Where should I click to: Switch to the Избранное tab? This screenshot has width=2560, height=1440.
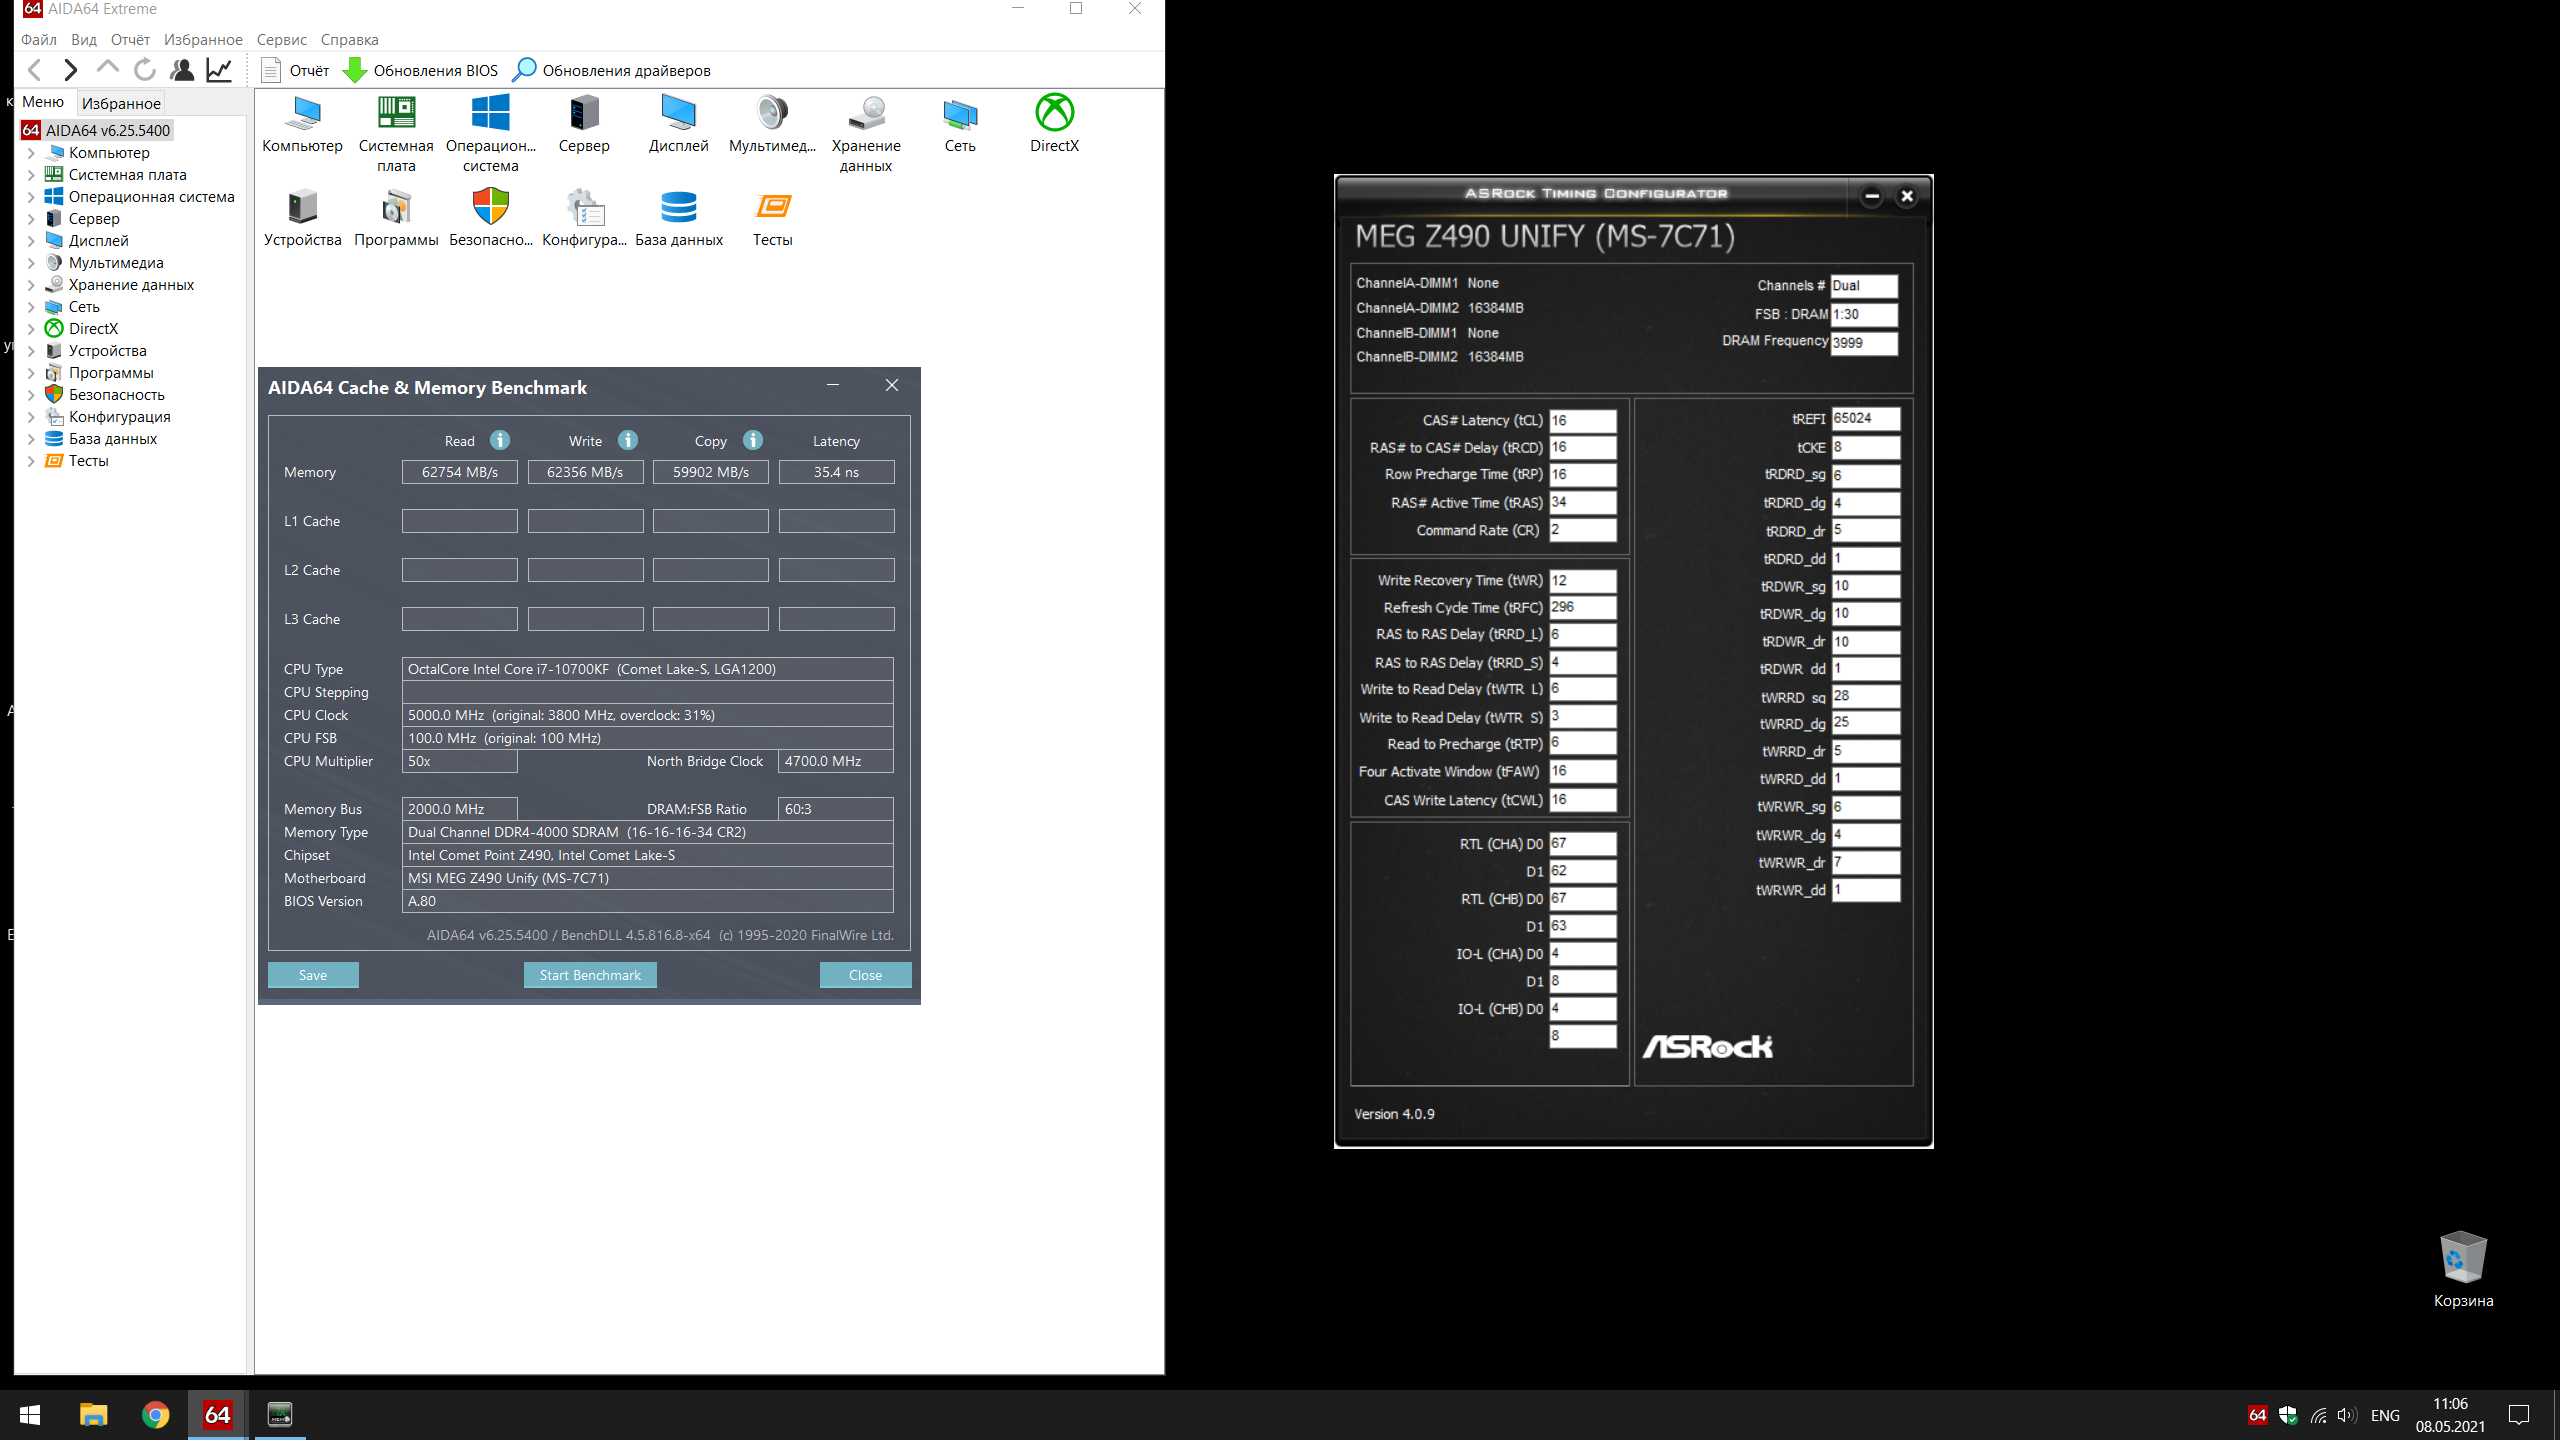121,103
